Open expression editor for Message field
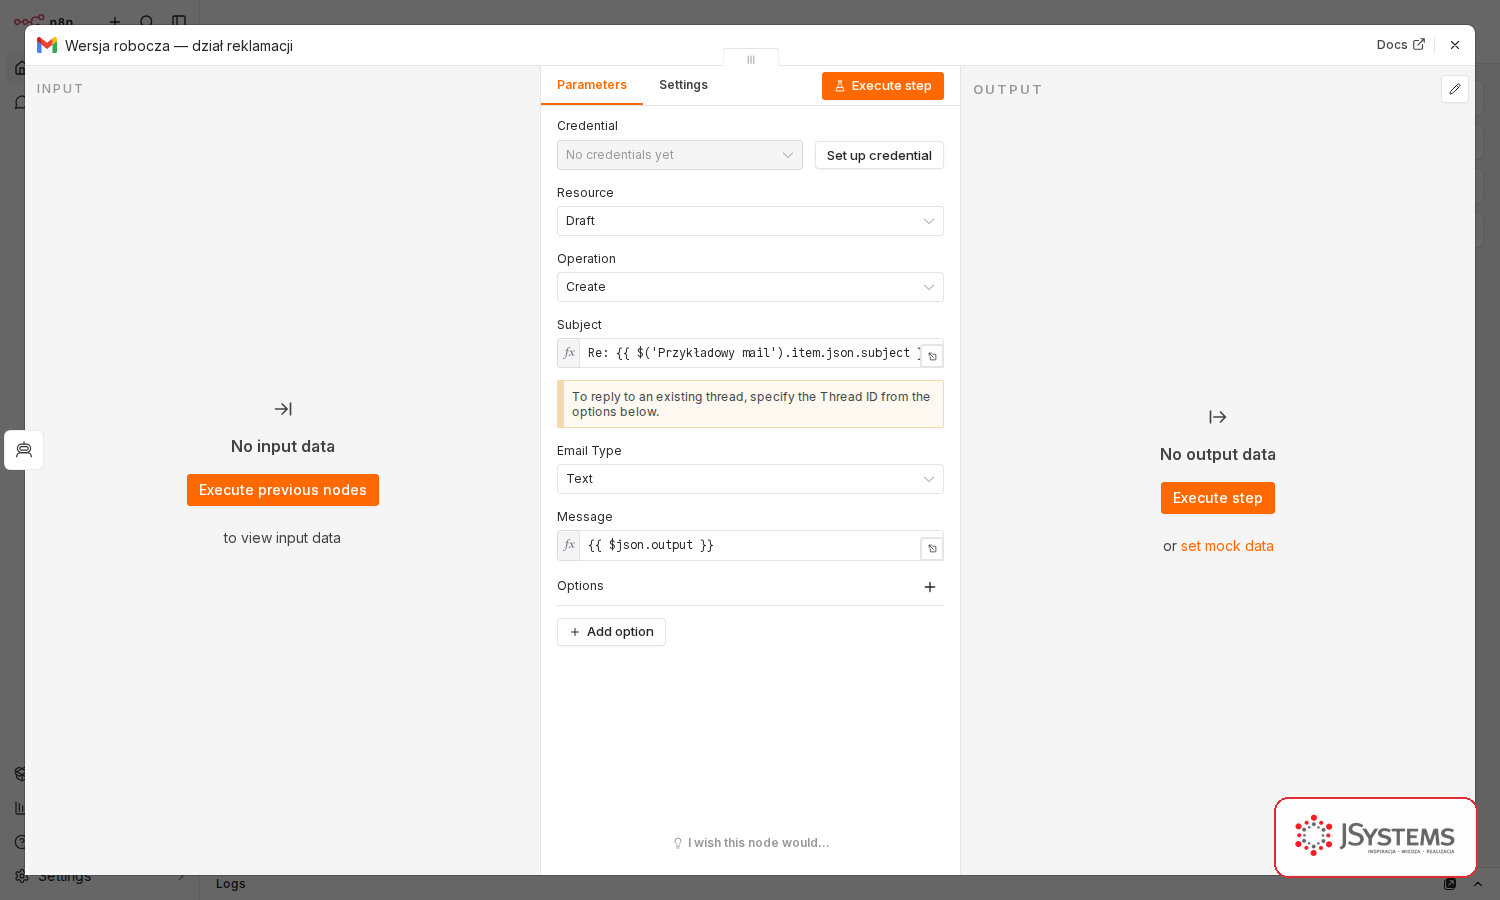 coord(932,548)
